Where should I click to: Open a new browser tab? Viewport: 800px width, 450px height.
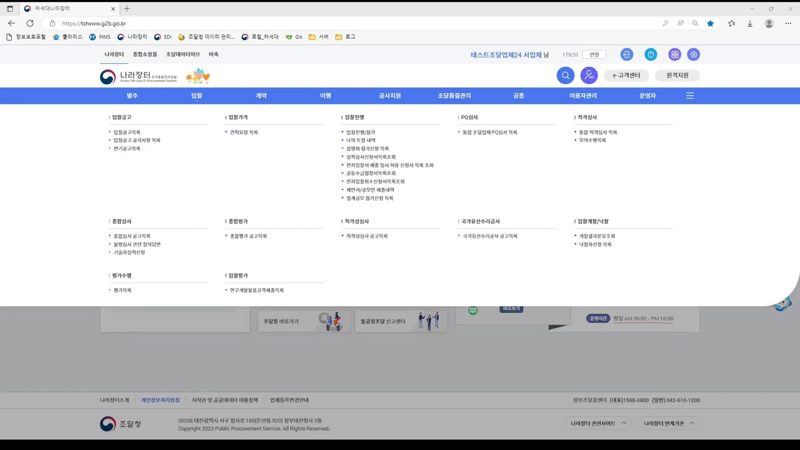click(x=127, y=9)
